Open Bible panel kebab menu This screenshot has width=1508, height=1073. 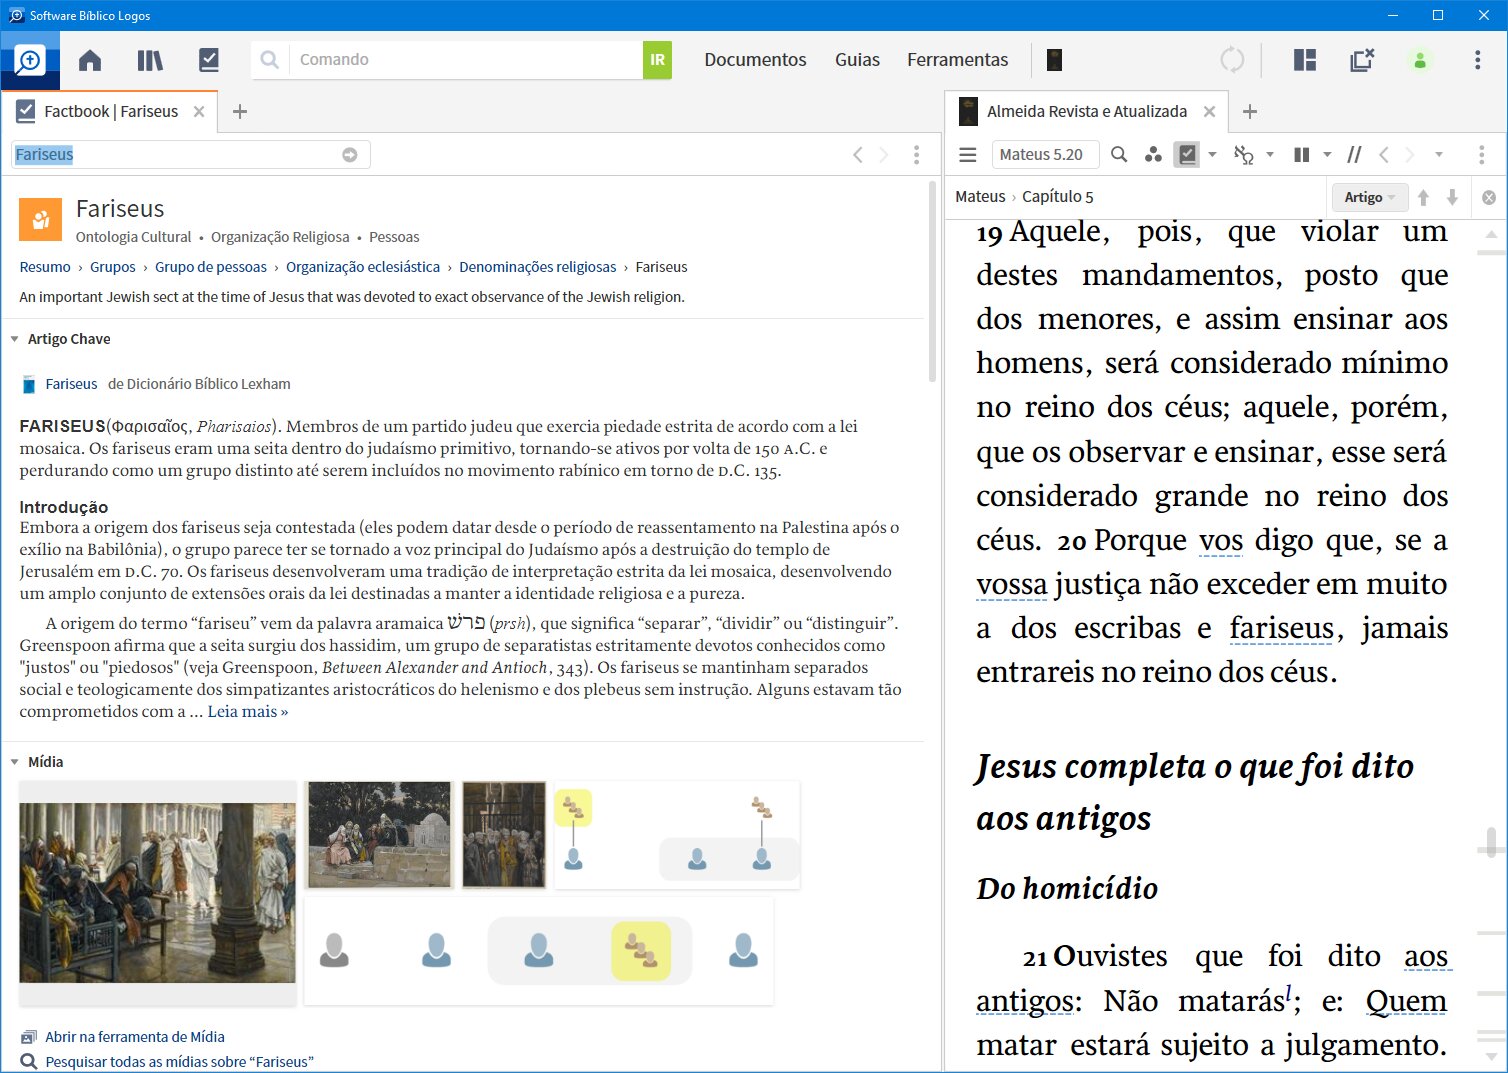click(x=1481, y=155)
